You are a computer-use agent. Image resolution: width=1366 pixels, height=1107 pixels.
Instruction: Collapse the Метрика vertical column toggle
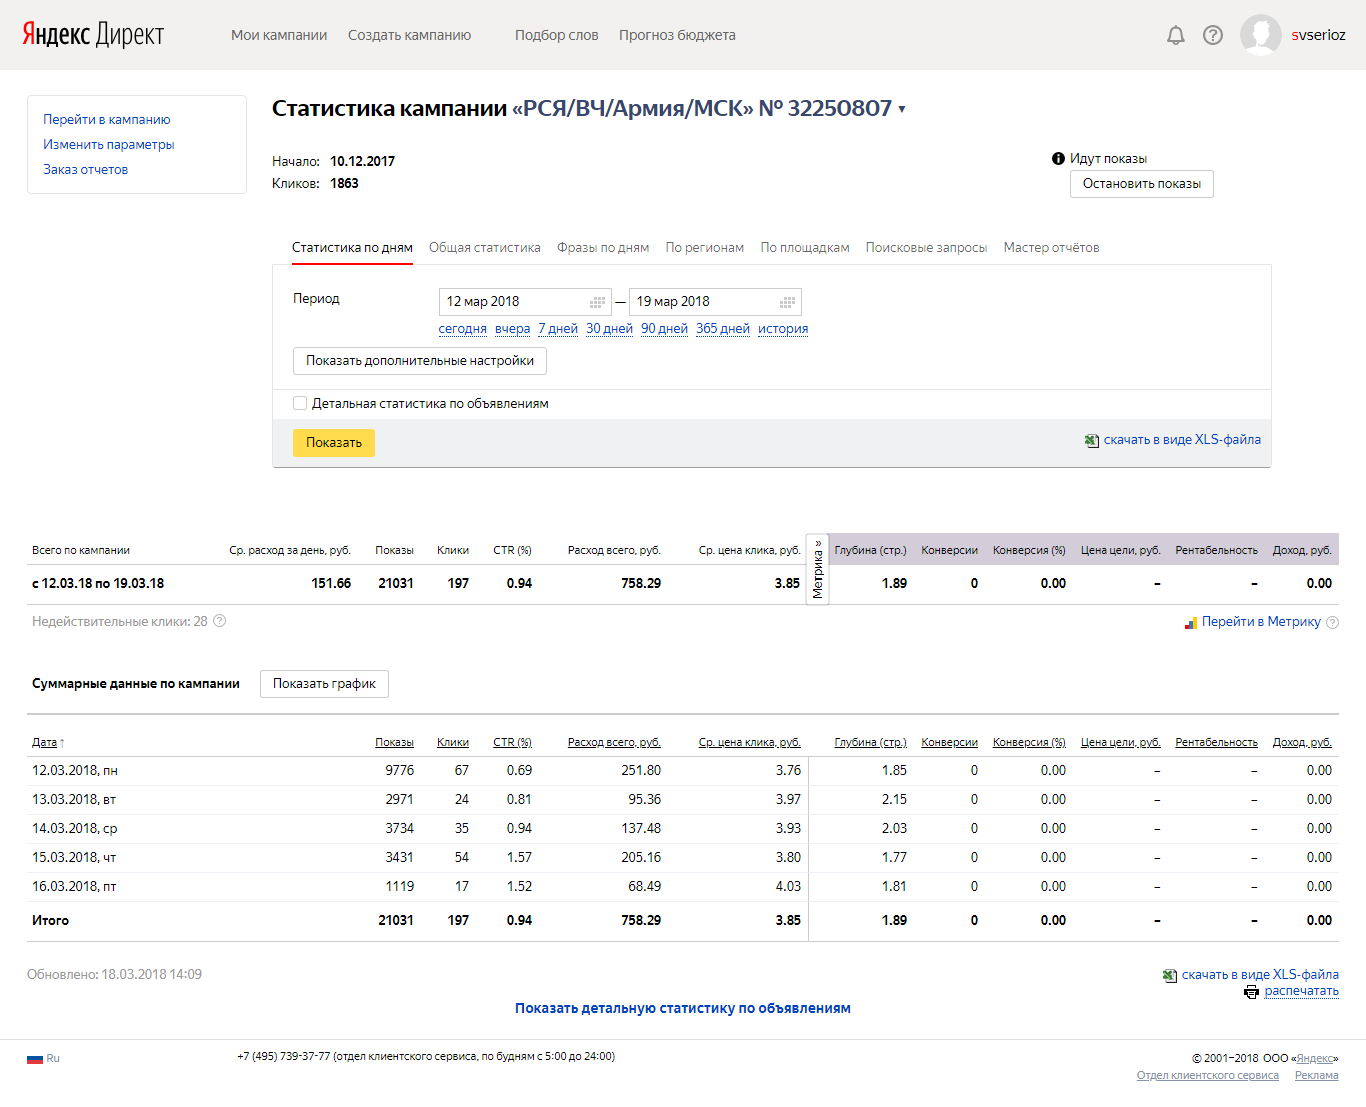pos(817,570)
